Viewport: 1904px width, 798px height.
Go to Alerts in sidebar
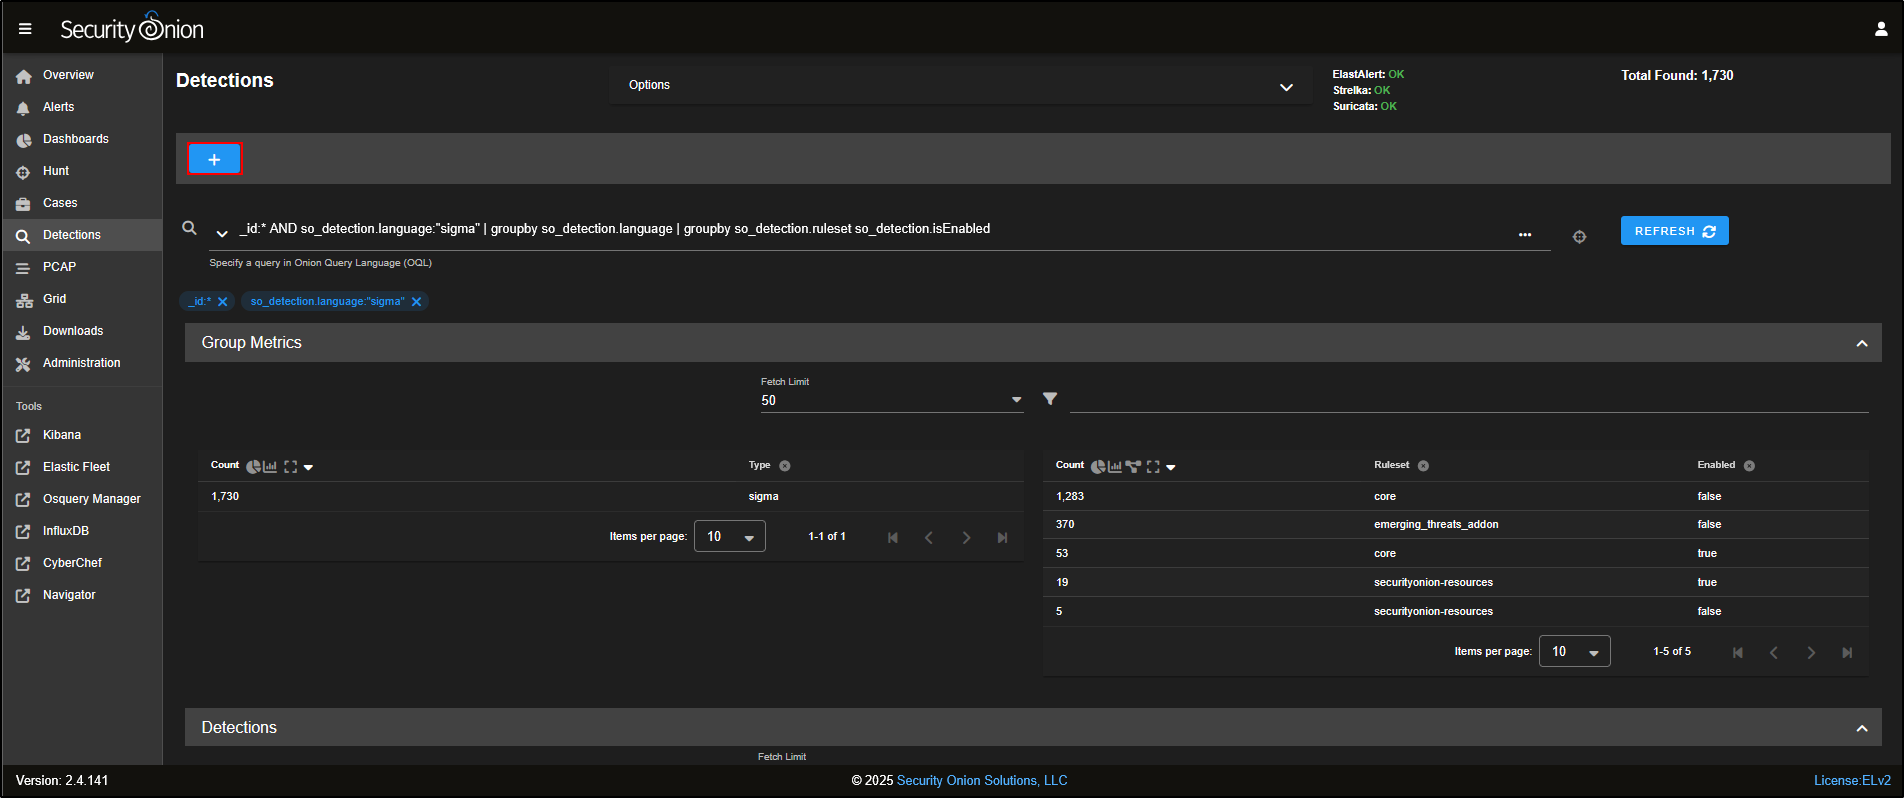(58, 107)
